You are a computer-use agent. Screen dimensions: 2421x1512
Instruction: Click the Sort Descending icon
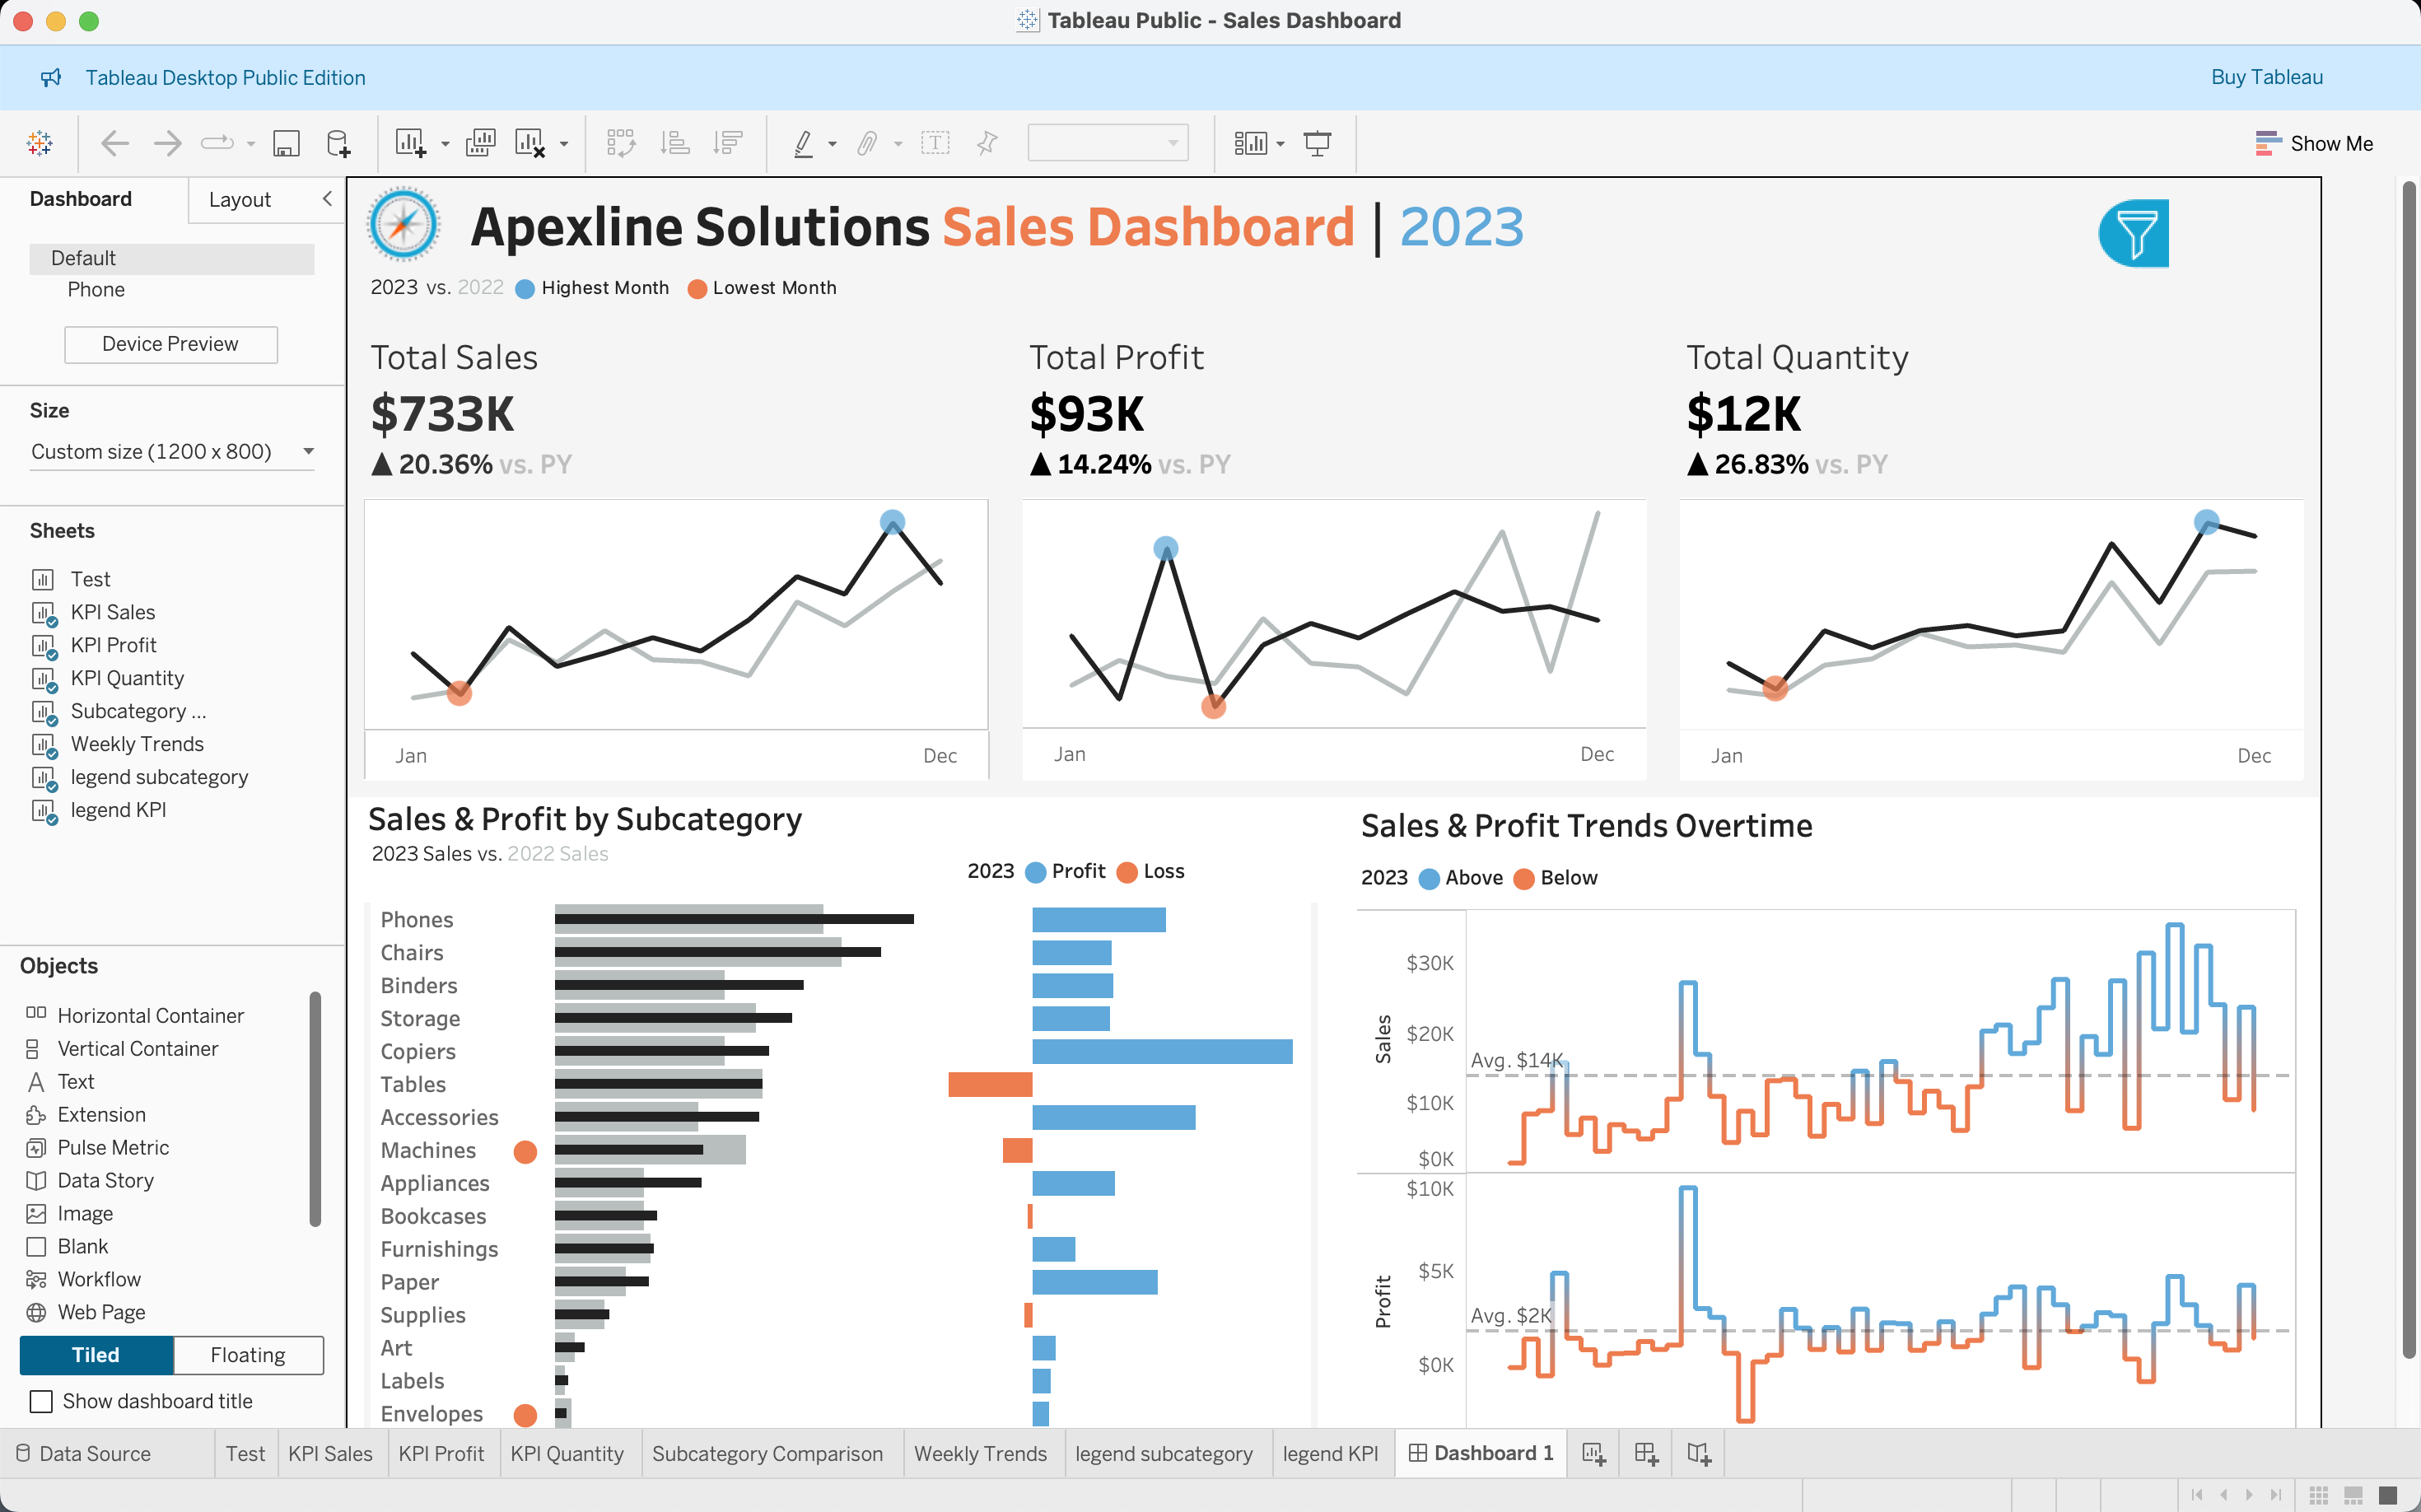(728, 143)
